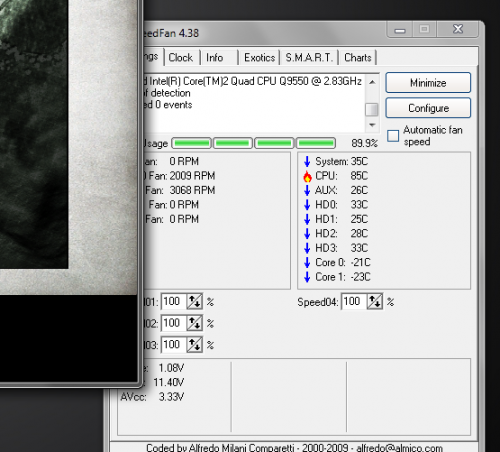Click the 01 speed value field
Screen dimensions: 500x452
click(x=174, y=302)
